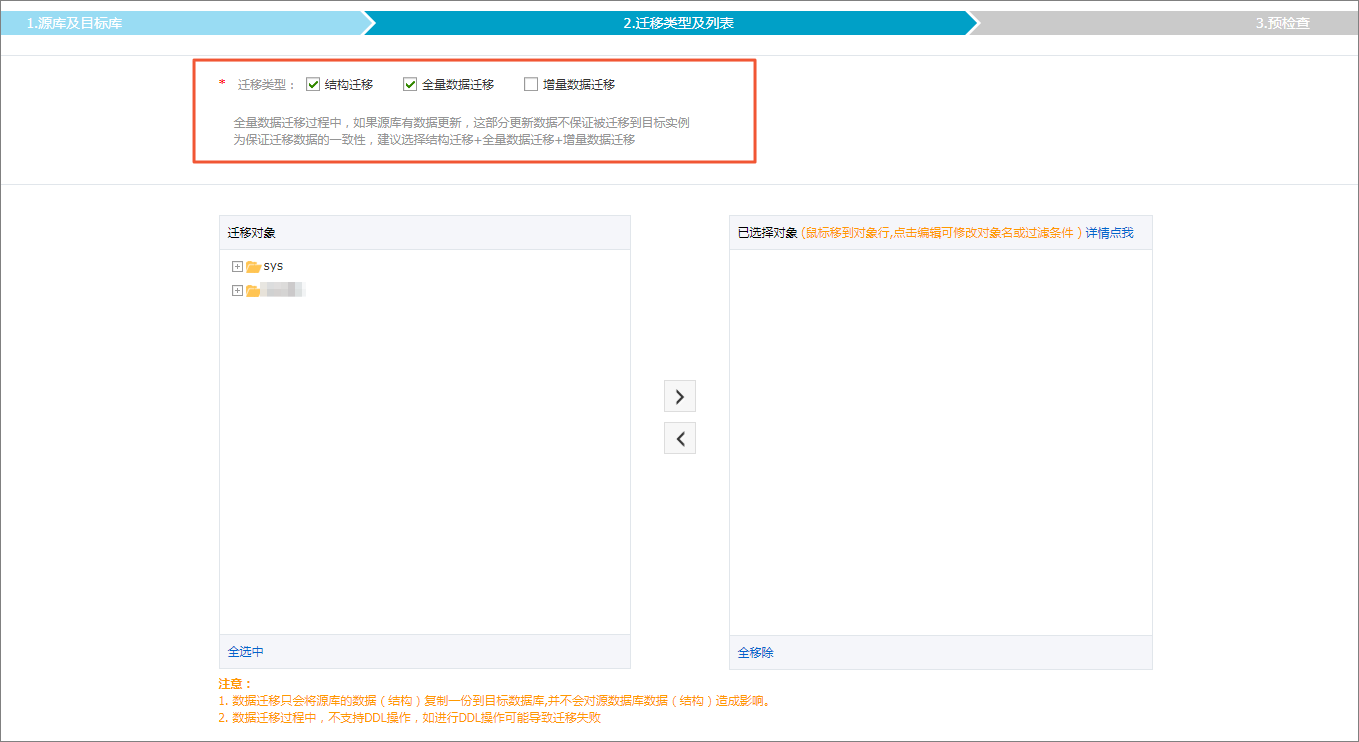Remove selection with the < arrow
1359x742 pixels.
(x=680, y=438)
